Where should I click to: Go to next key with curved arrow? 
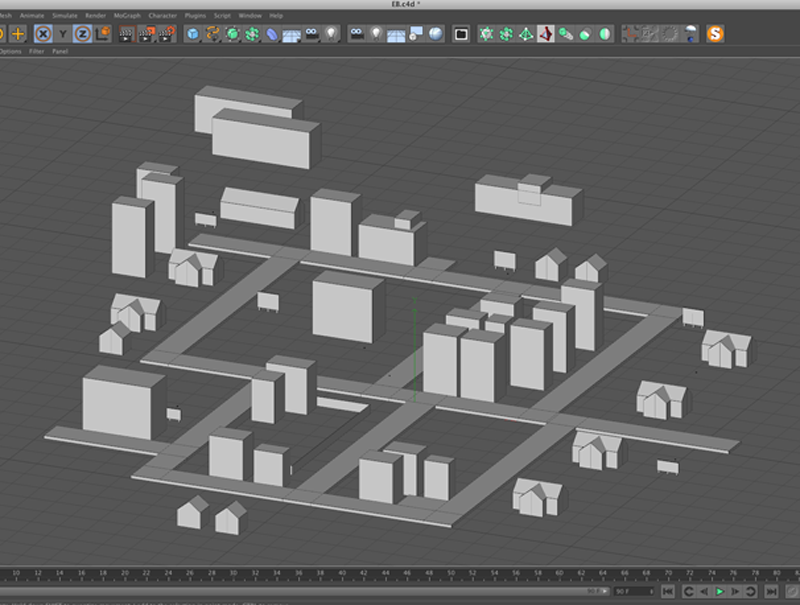coord(751,592)
